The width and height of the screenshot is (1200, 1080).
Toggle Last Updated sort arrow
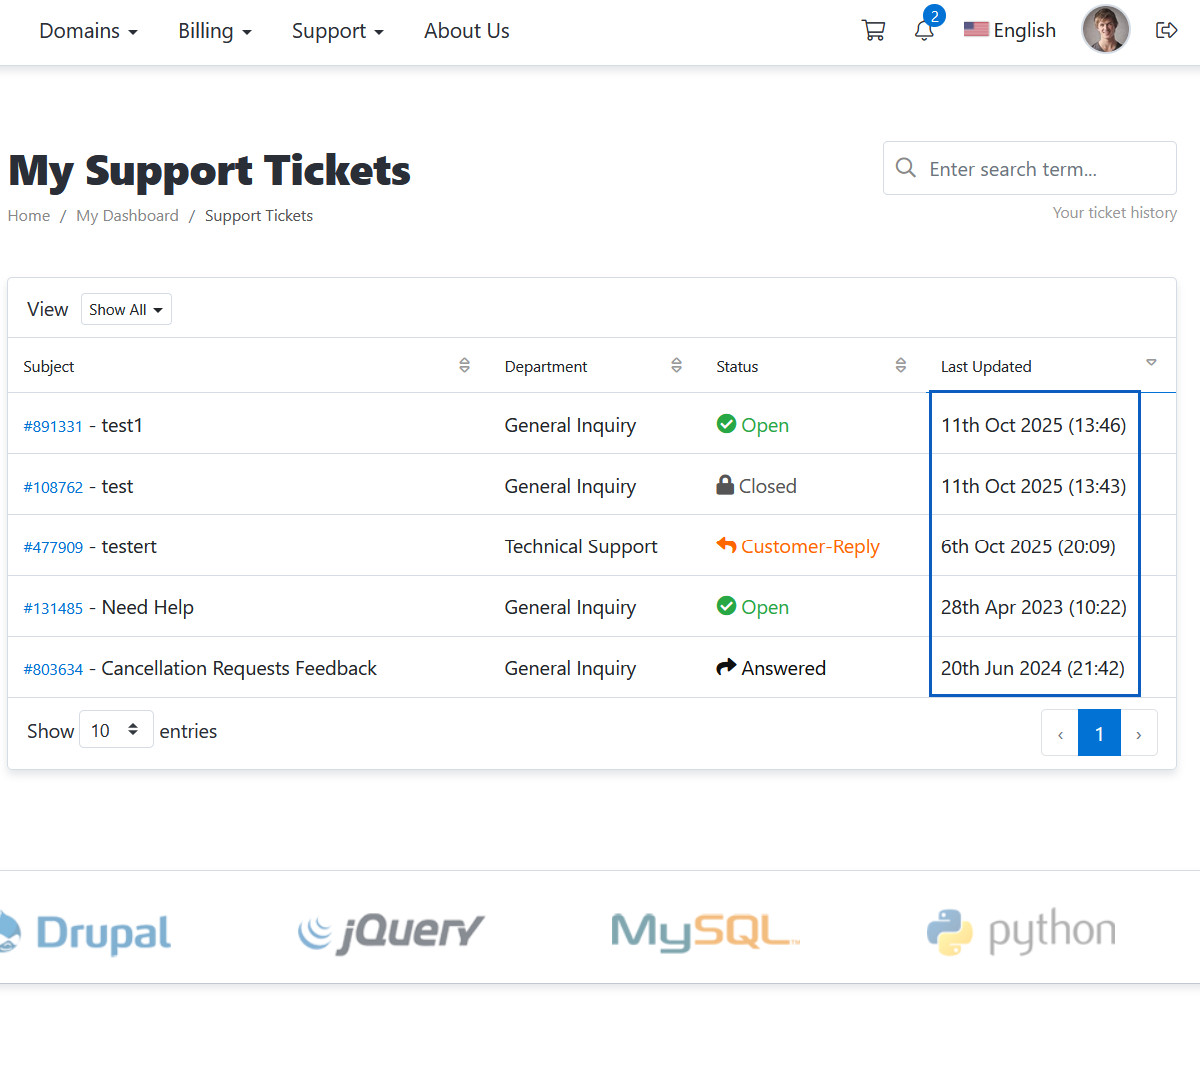1151,363
